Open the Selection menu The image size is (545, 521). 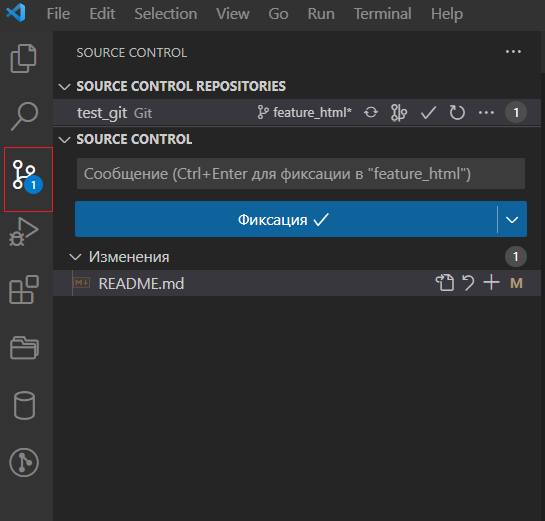tap(166, 14)
